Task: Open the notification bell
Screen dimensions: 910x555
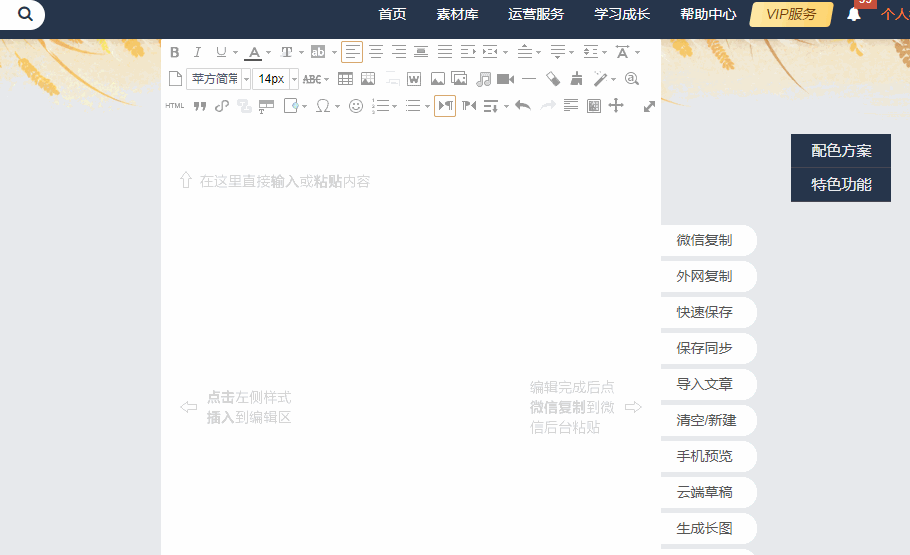Action: tap(853, 14)
